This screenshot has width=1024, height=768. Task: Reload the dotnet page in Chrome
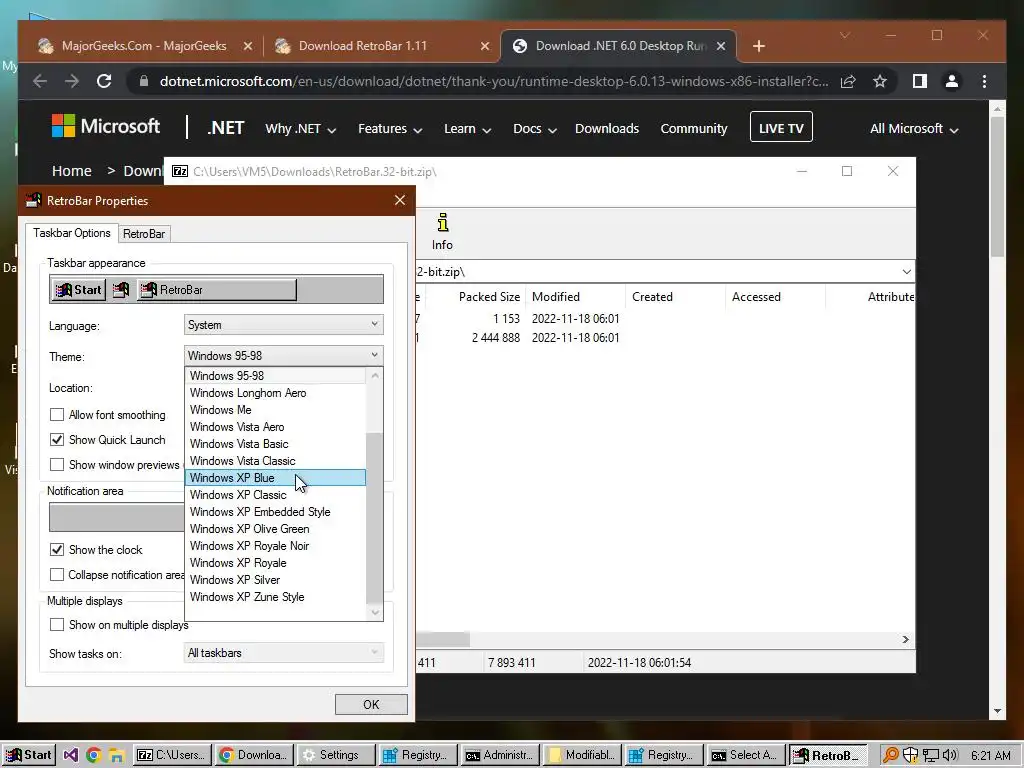coord(104,81)
